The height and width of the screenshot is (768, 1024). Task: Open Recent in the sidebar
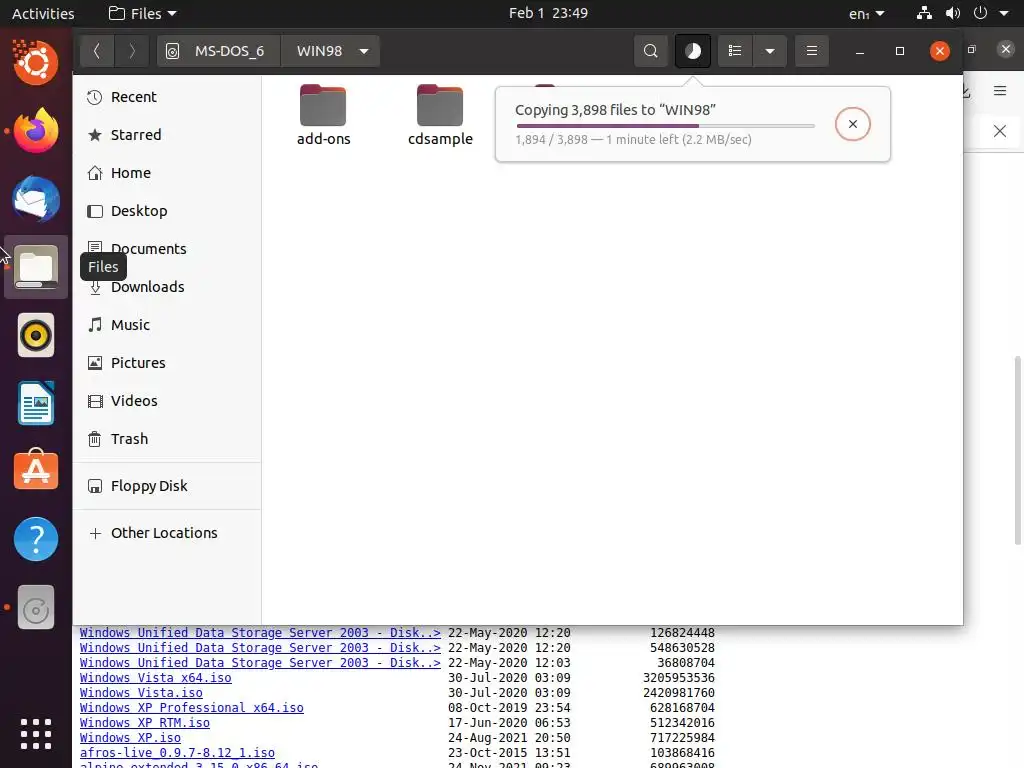[167, 97]
